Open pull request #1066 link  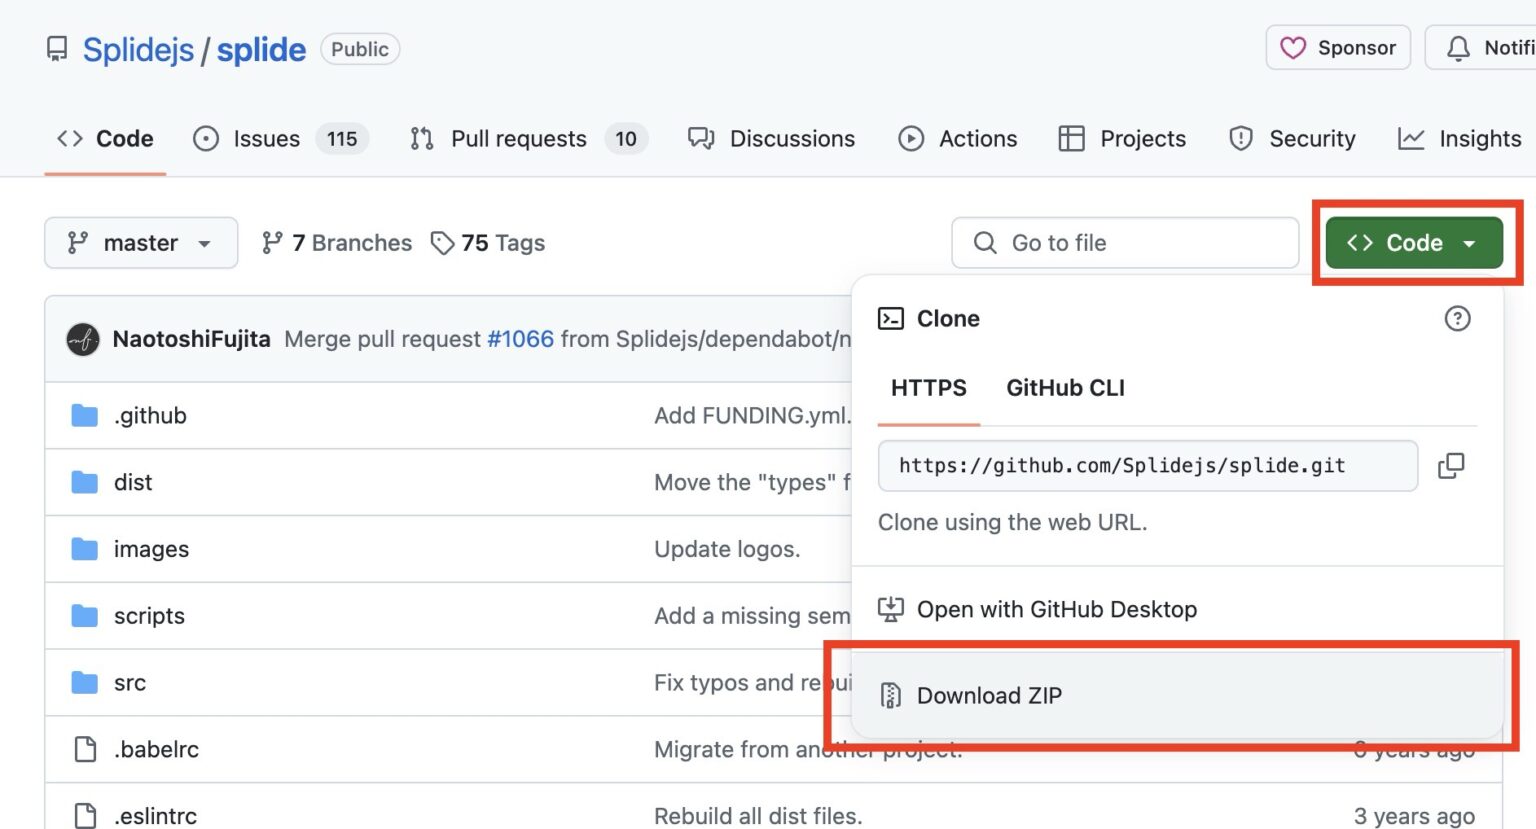[520, 339]
